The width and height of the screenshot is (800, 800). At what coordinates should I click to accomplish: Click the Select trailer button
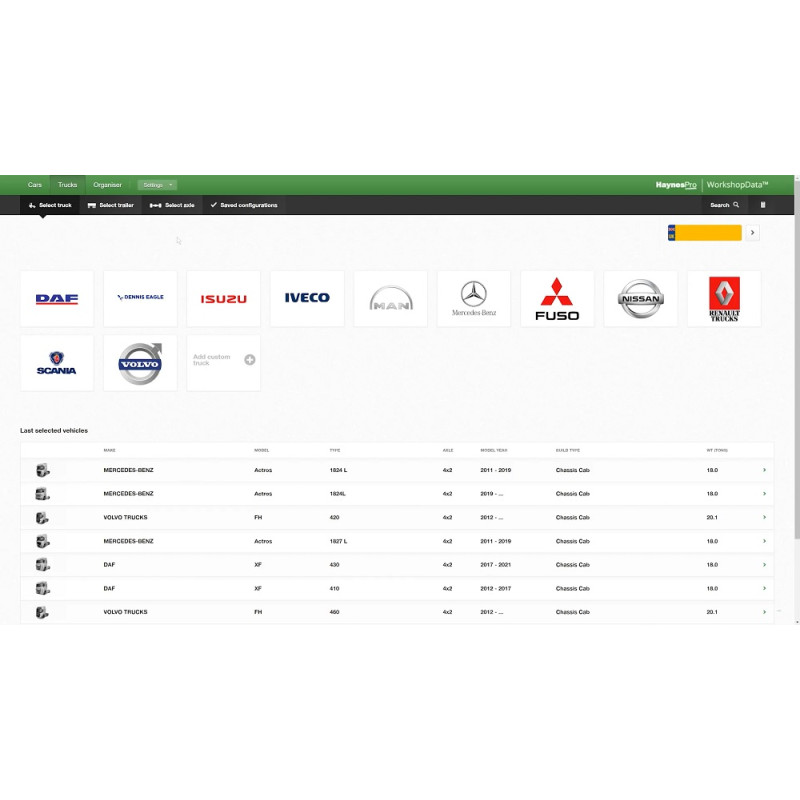[110, 205]
